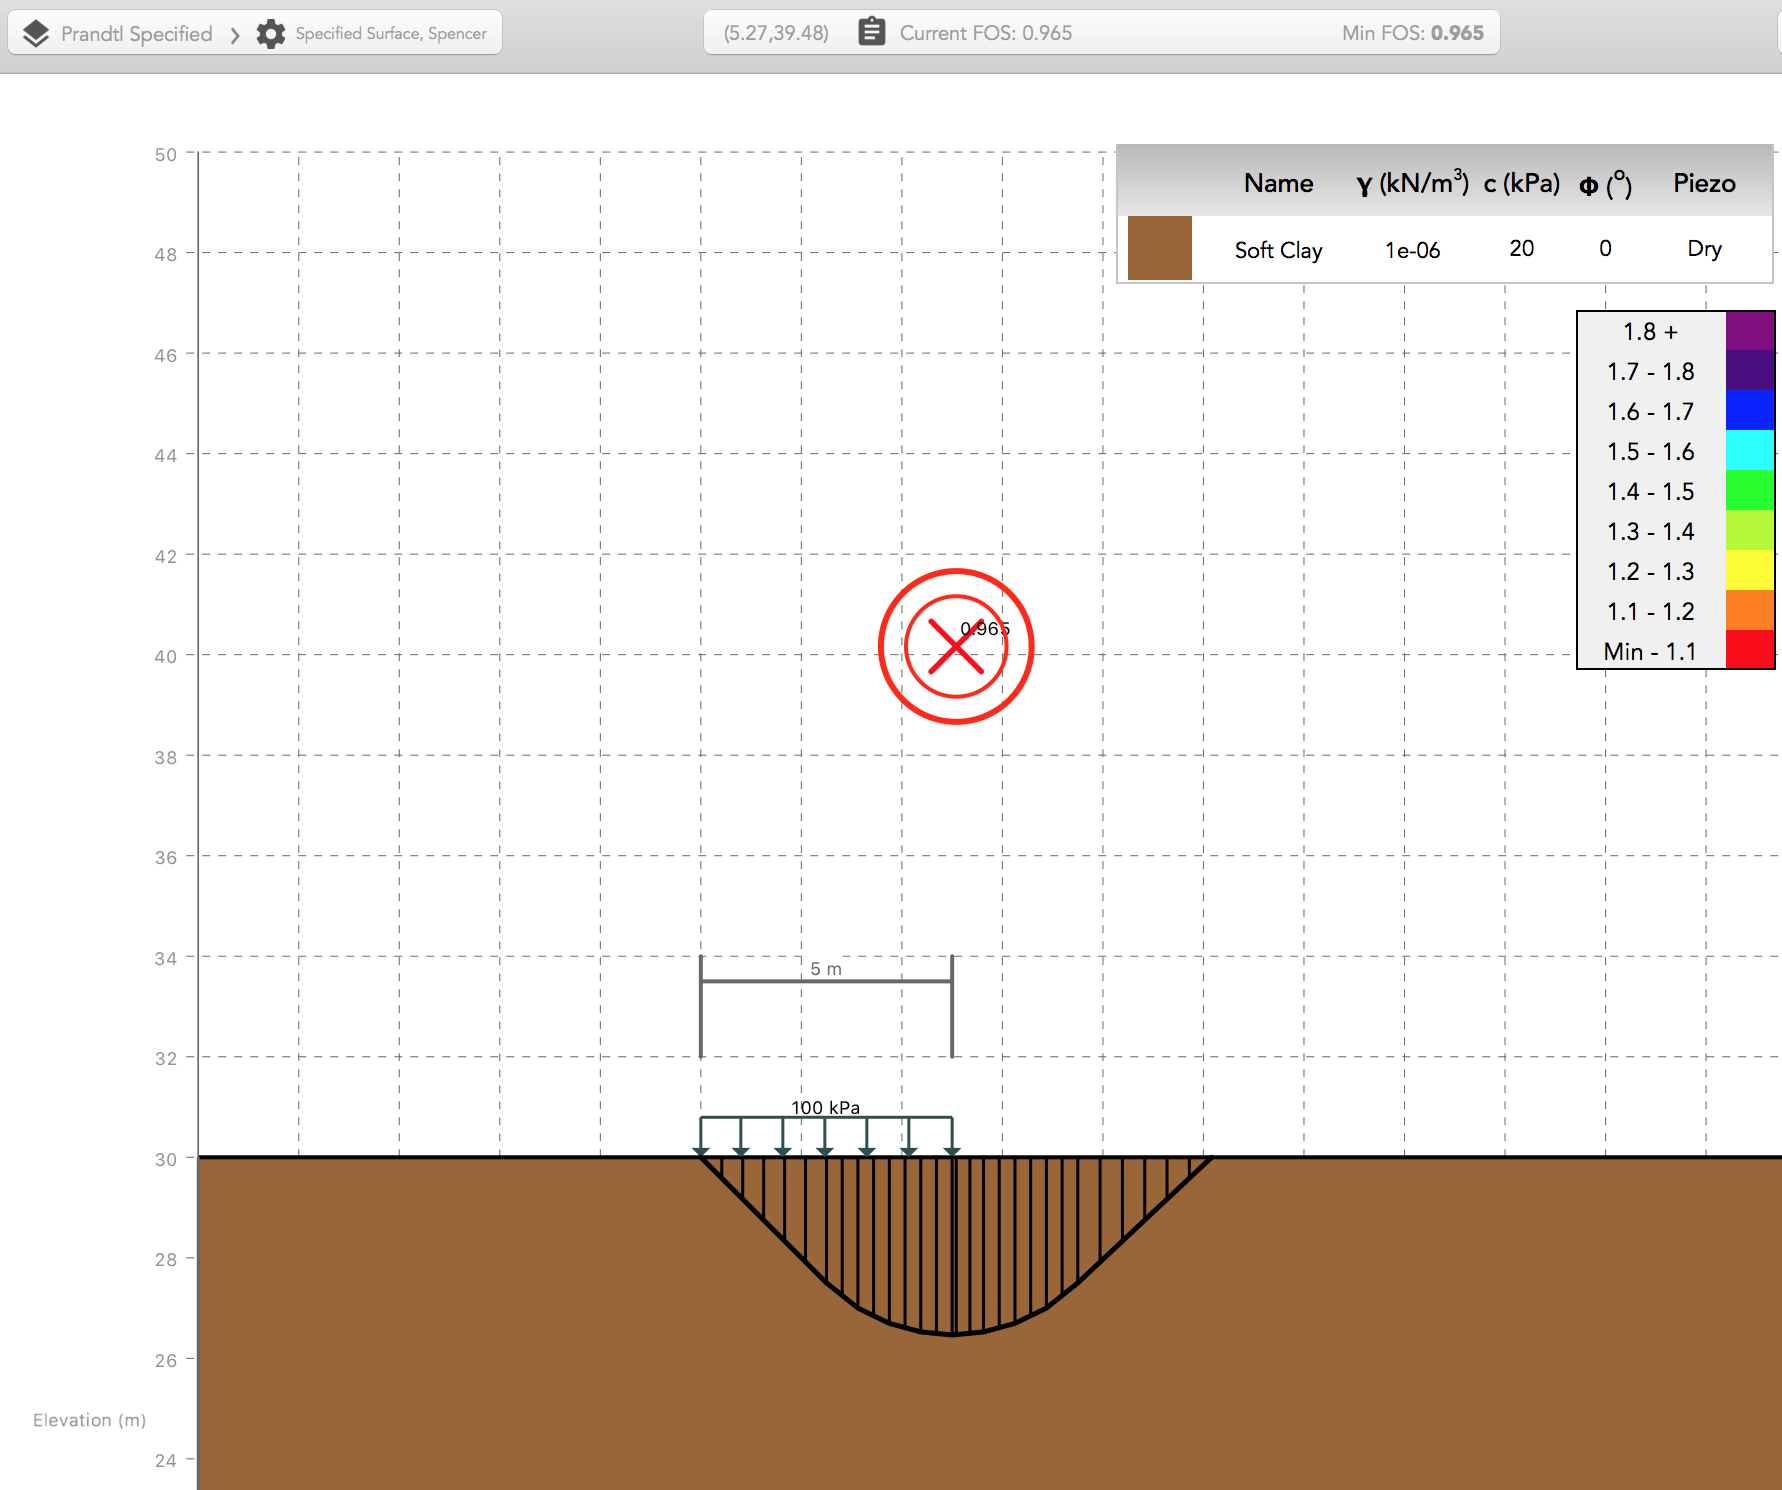Click the 0.965 label at circle center

tap(985, 629)
